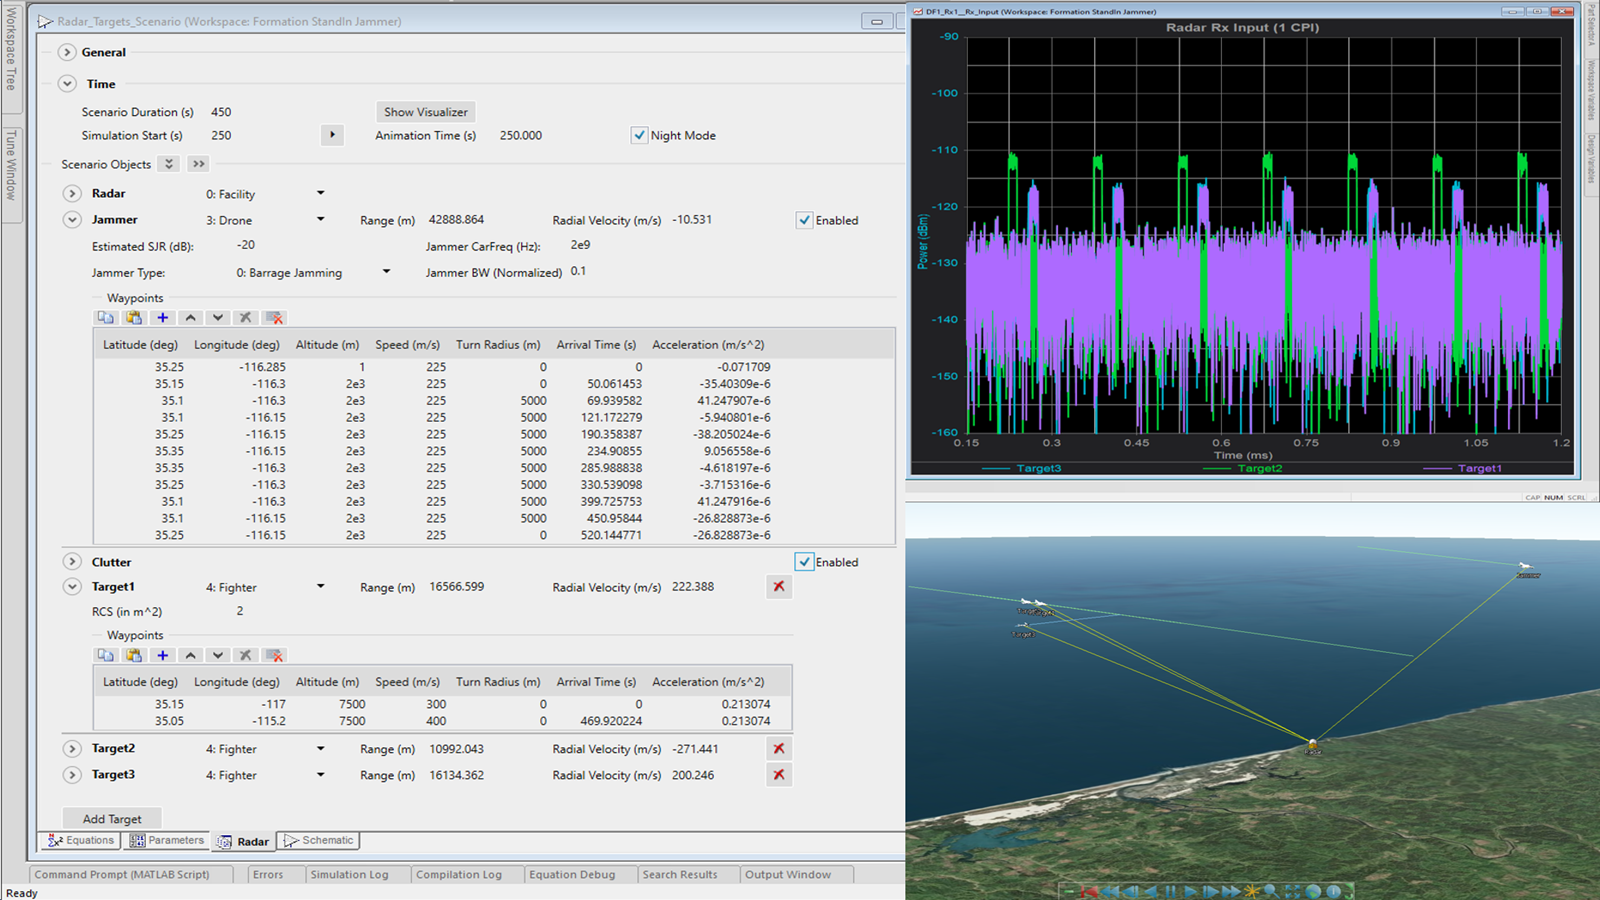Rewind animation to start with the red marker icon

[1090, 889]
